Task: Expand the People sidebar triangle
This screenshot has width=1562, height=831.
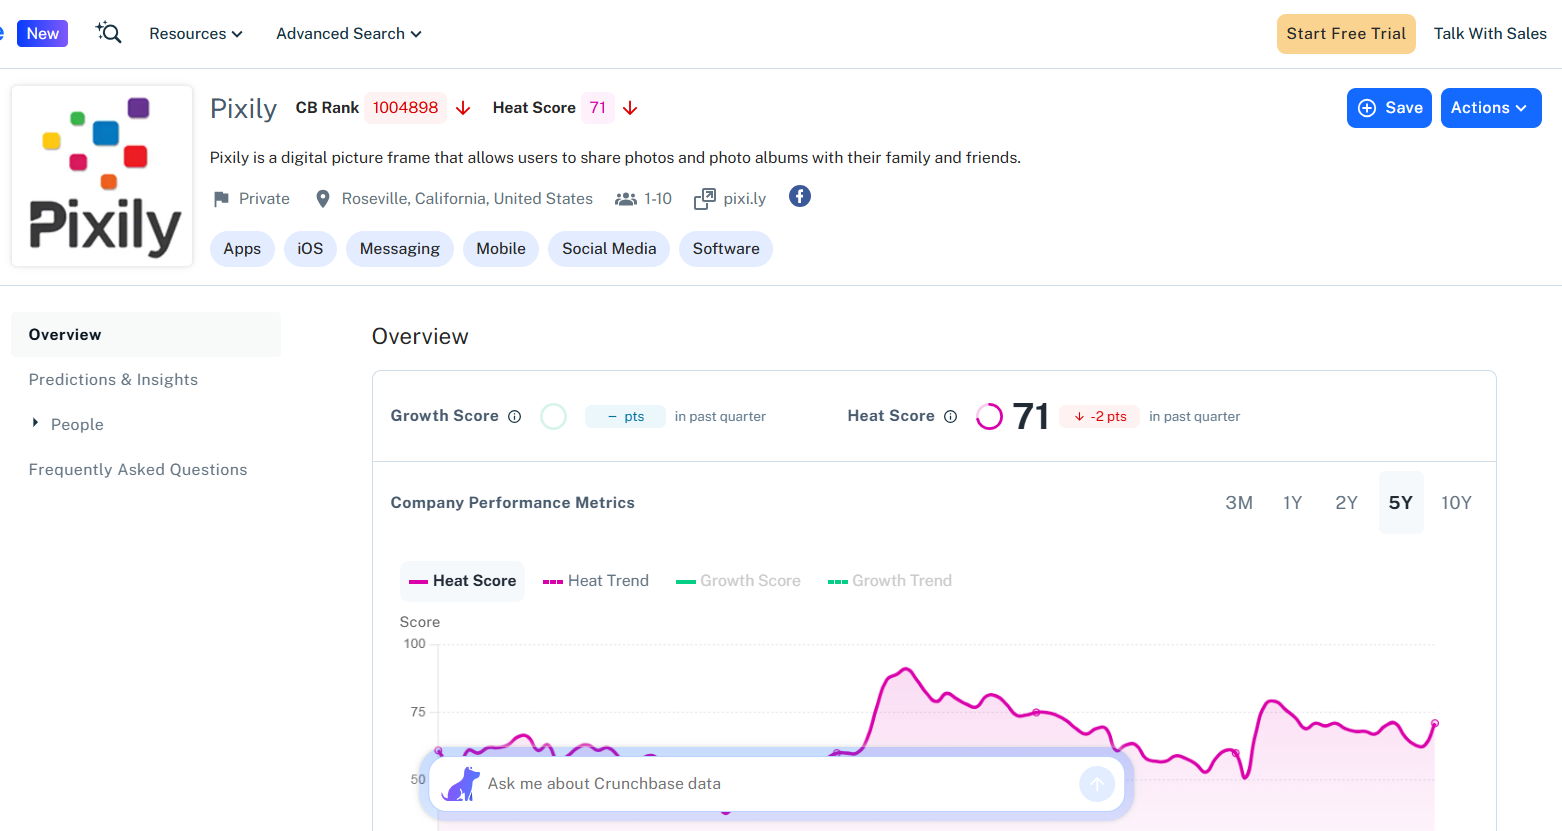Action: (35, 424)
